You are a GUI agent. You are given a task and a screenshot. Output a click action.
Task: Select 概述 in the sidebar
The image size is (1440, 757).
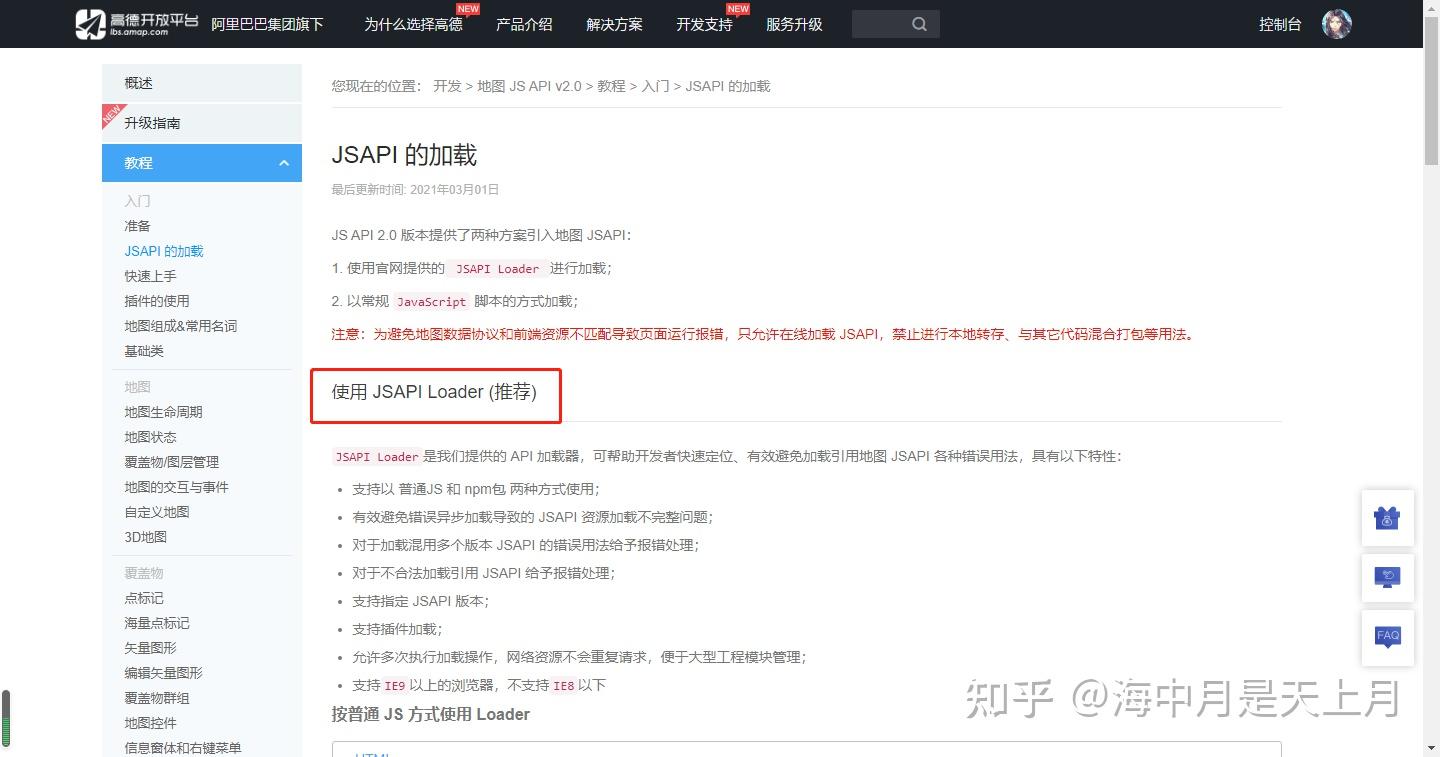tap(137, 82)
